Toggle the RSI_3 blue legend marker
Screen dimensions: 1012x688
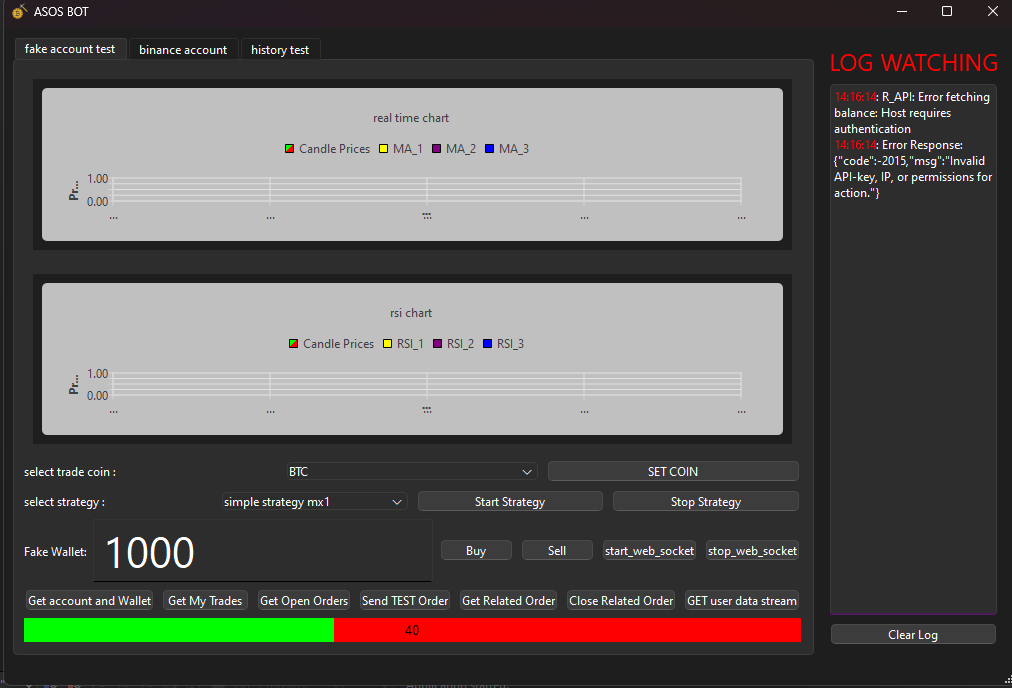(487, 344)
